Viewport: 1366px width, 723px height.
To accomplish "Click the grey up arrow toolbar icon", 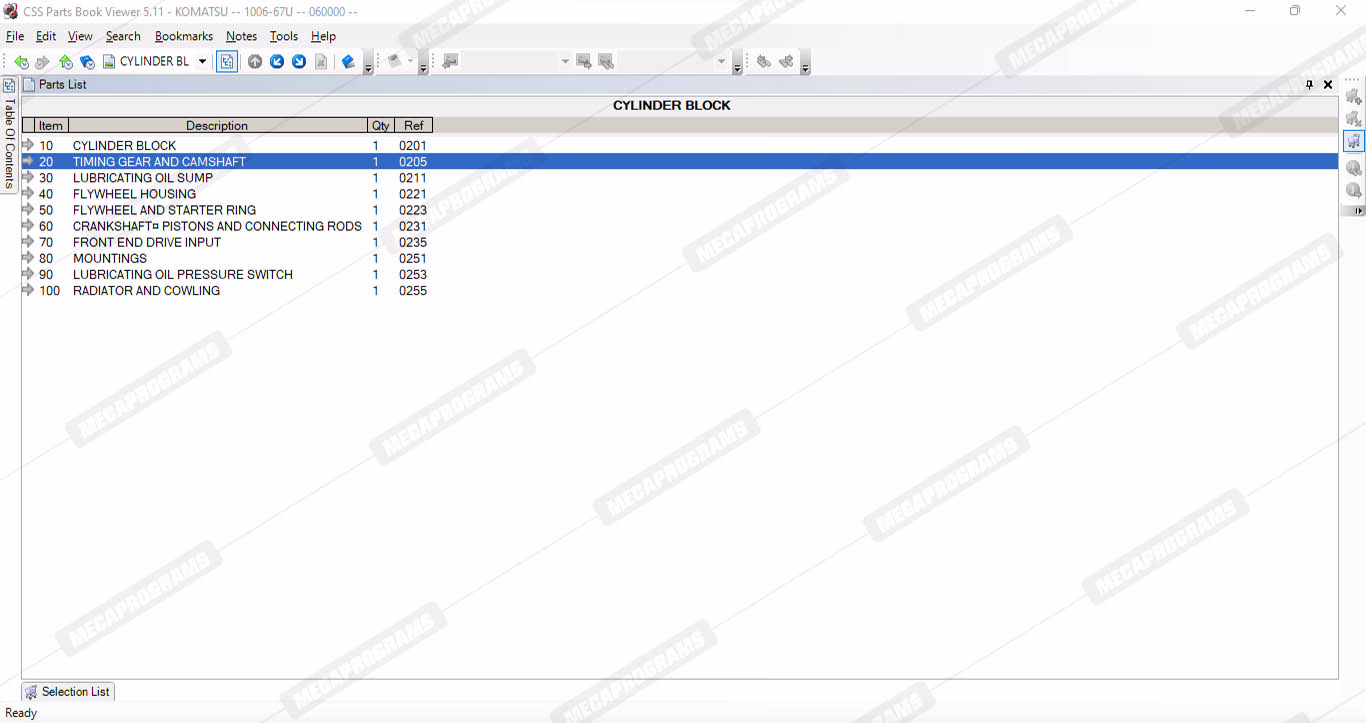I will click(x=255, y=62).
